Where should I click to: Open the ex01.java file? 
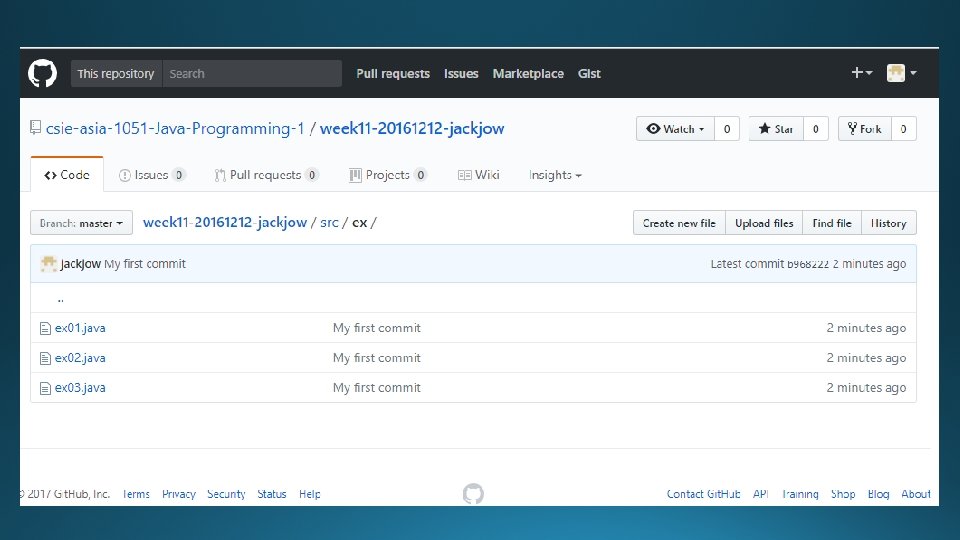(80, 328)
